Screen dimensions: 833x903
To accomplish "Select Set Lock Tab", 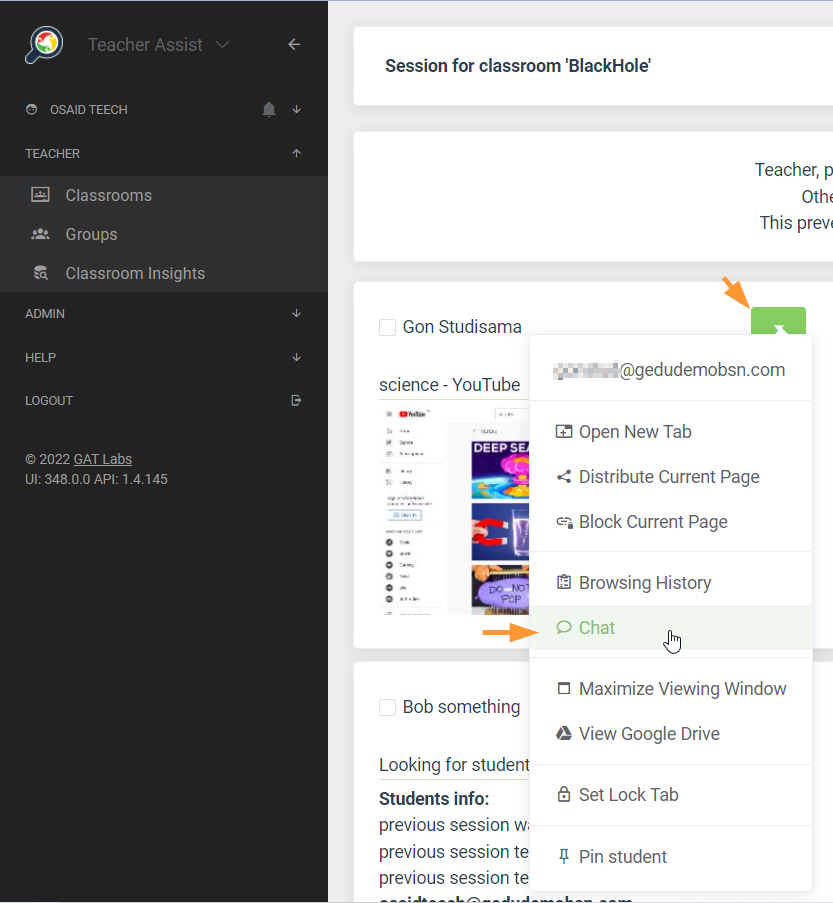I will [x=670, y=794].
